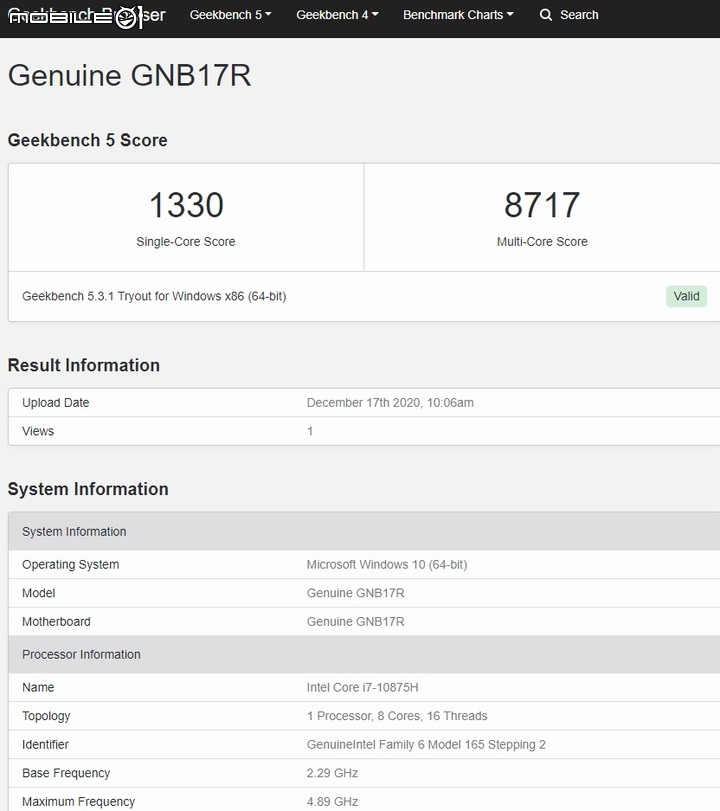Viewport: 720px width, 811px height.
Task: Select the Motherboard value Genuine GNB17R
Action: [355, 622]
